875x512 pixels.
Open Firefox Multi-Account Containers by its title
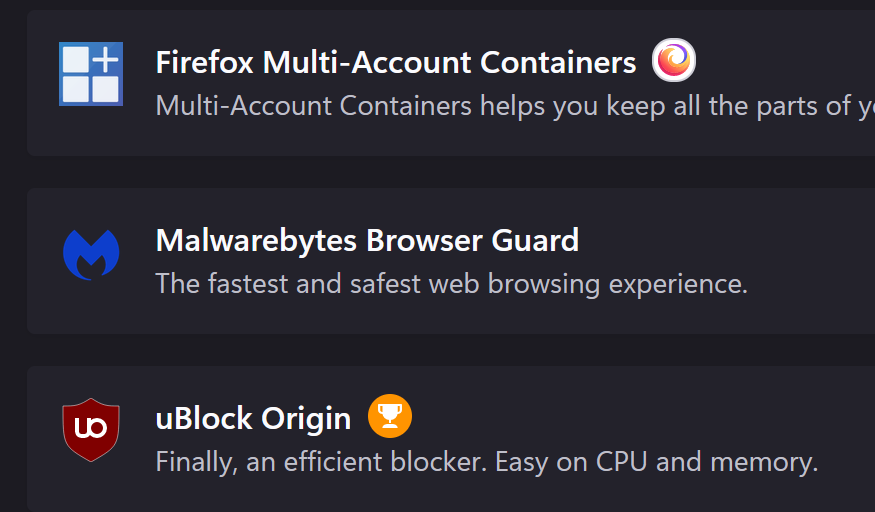(x=395, y=63)
